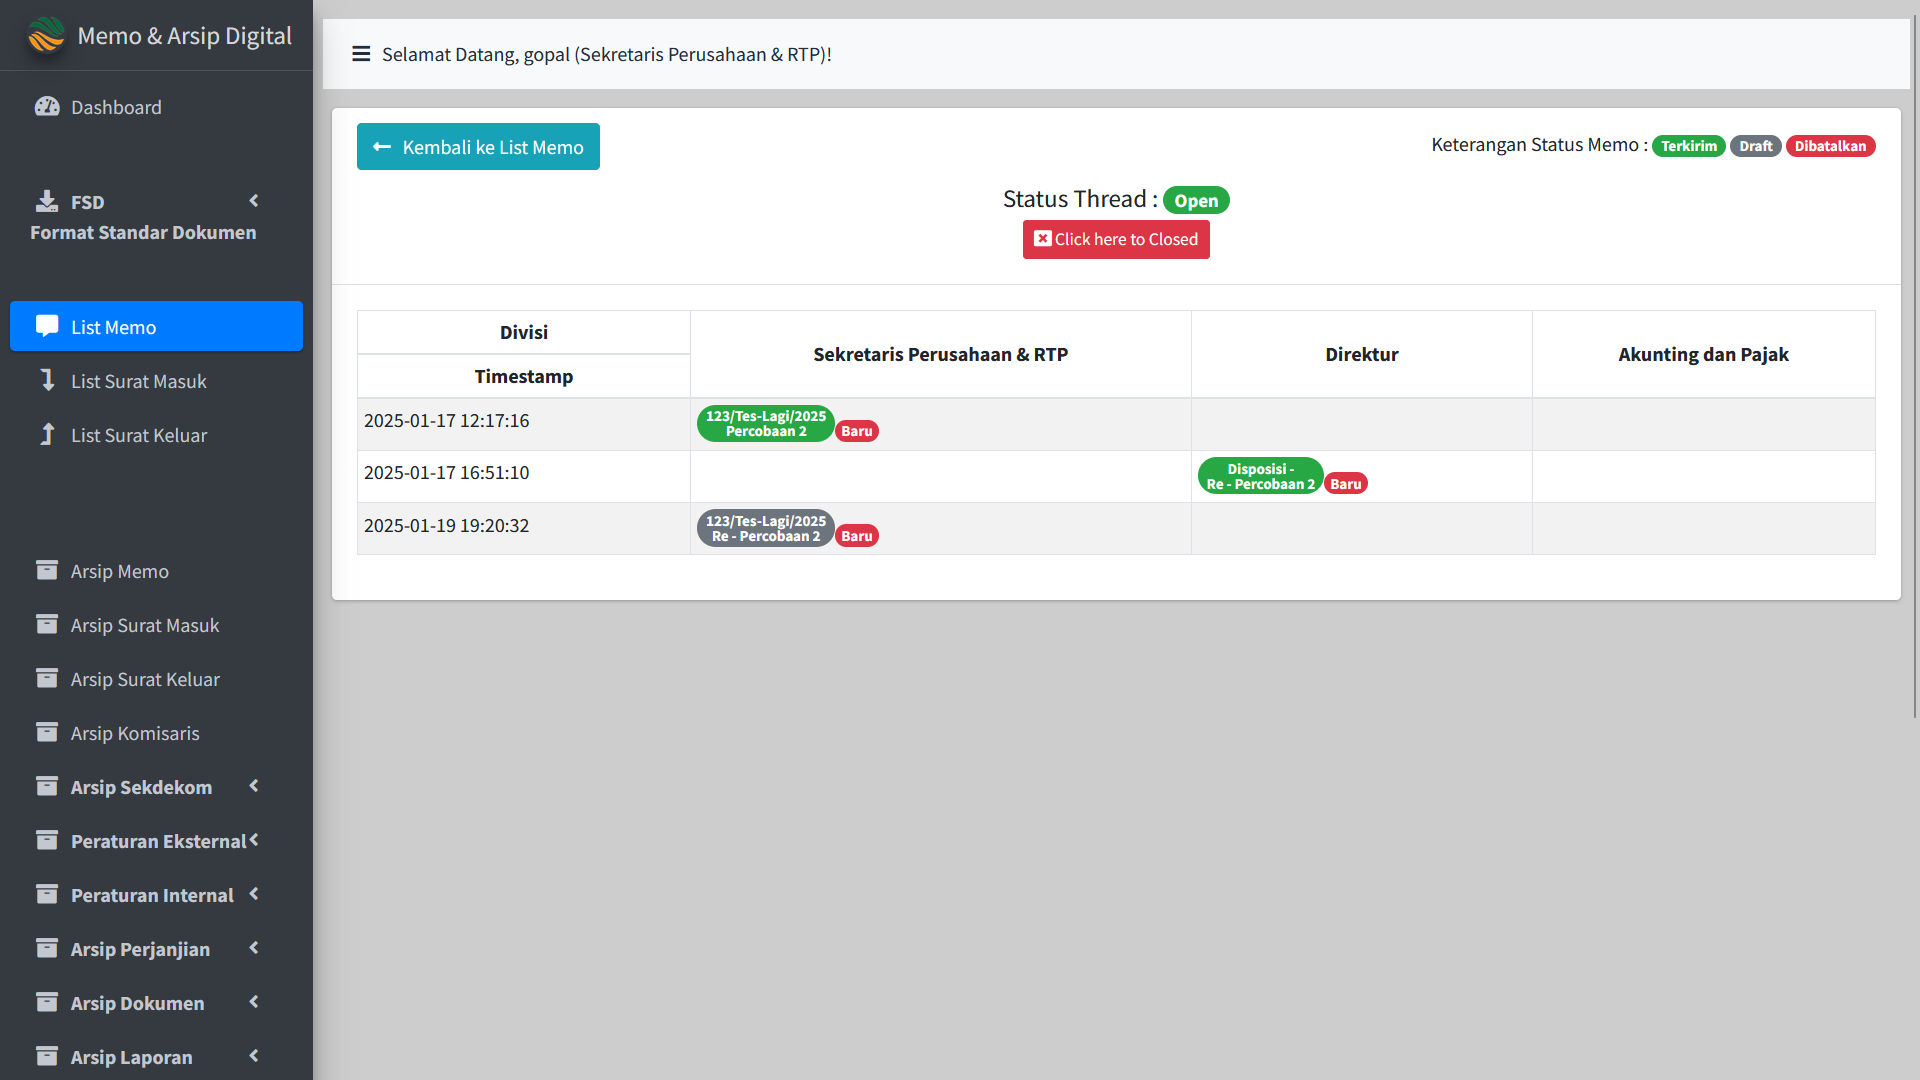1920x1080 pixels.
Task: Click the FSD download icon
Action: tap(47, 201)
